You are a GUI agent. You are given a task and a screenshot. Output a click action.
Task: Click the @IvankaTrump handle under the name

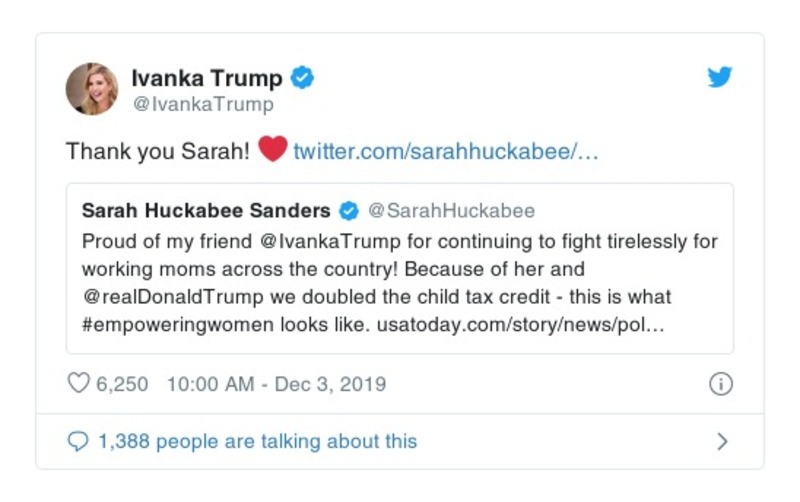pos(202,104)
